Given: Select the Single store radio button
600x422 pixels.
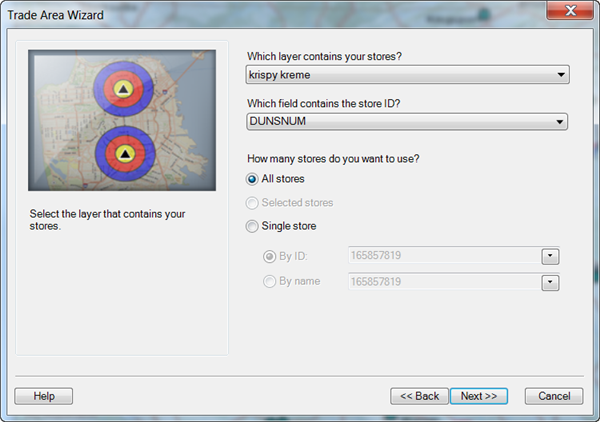Looking at the screenshot, I should coord(252,226).
